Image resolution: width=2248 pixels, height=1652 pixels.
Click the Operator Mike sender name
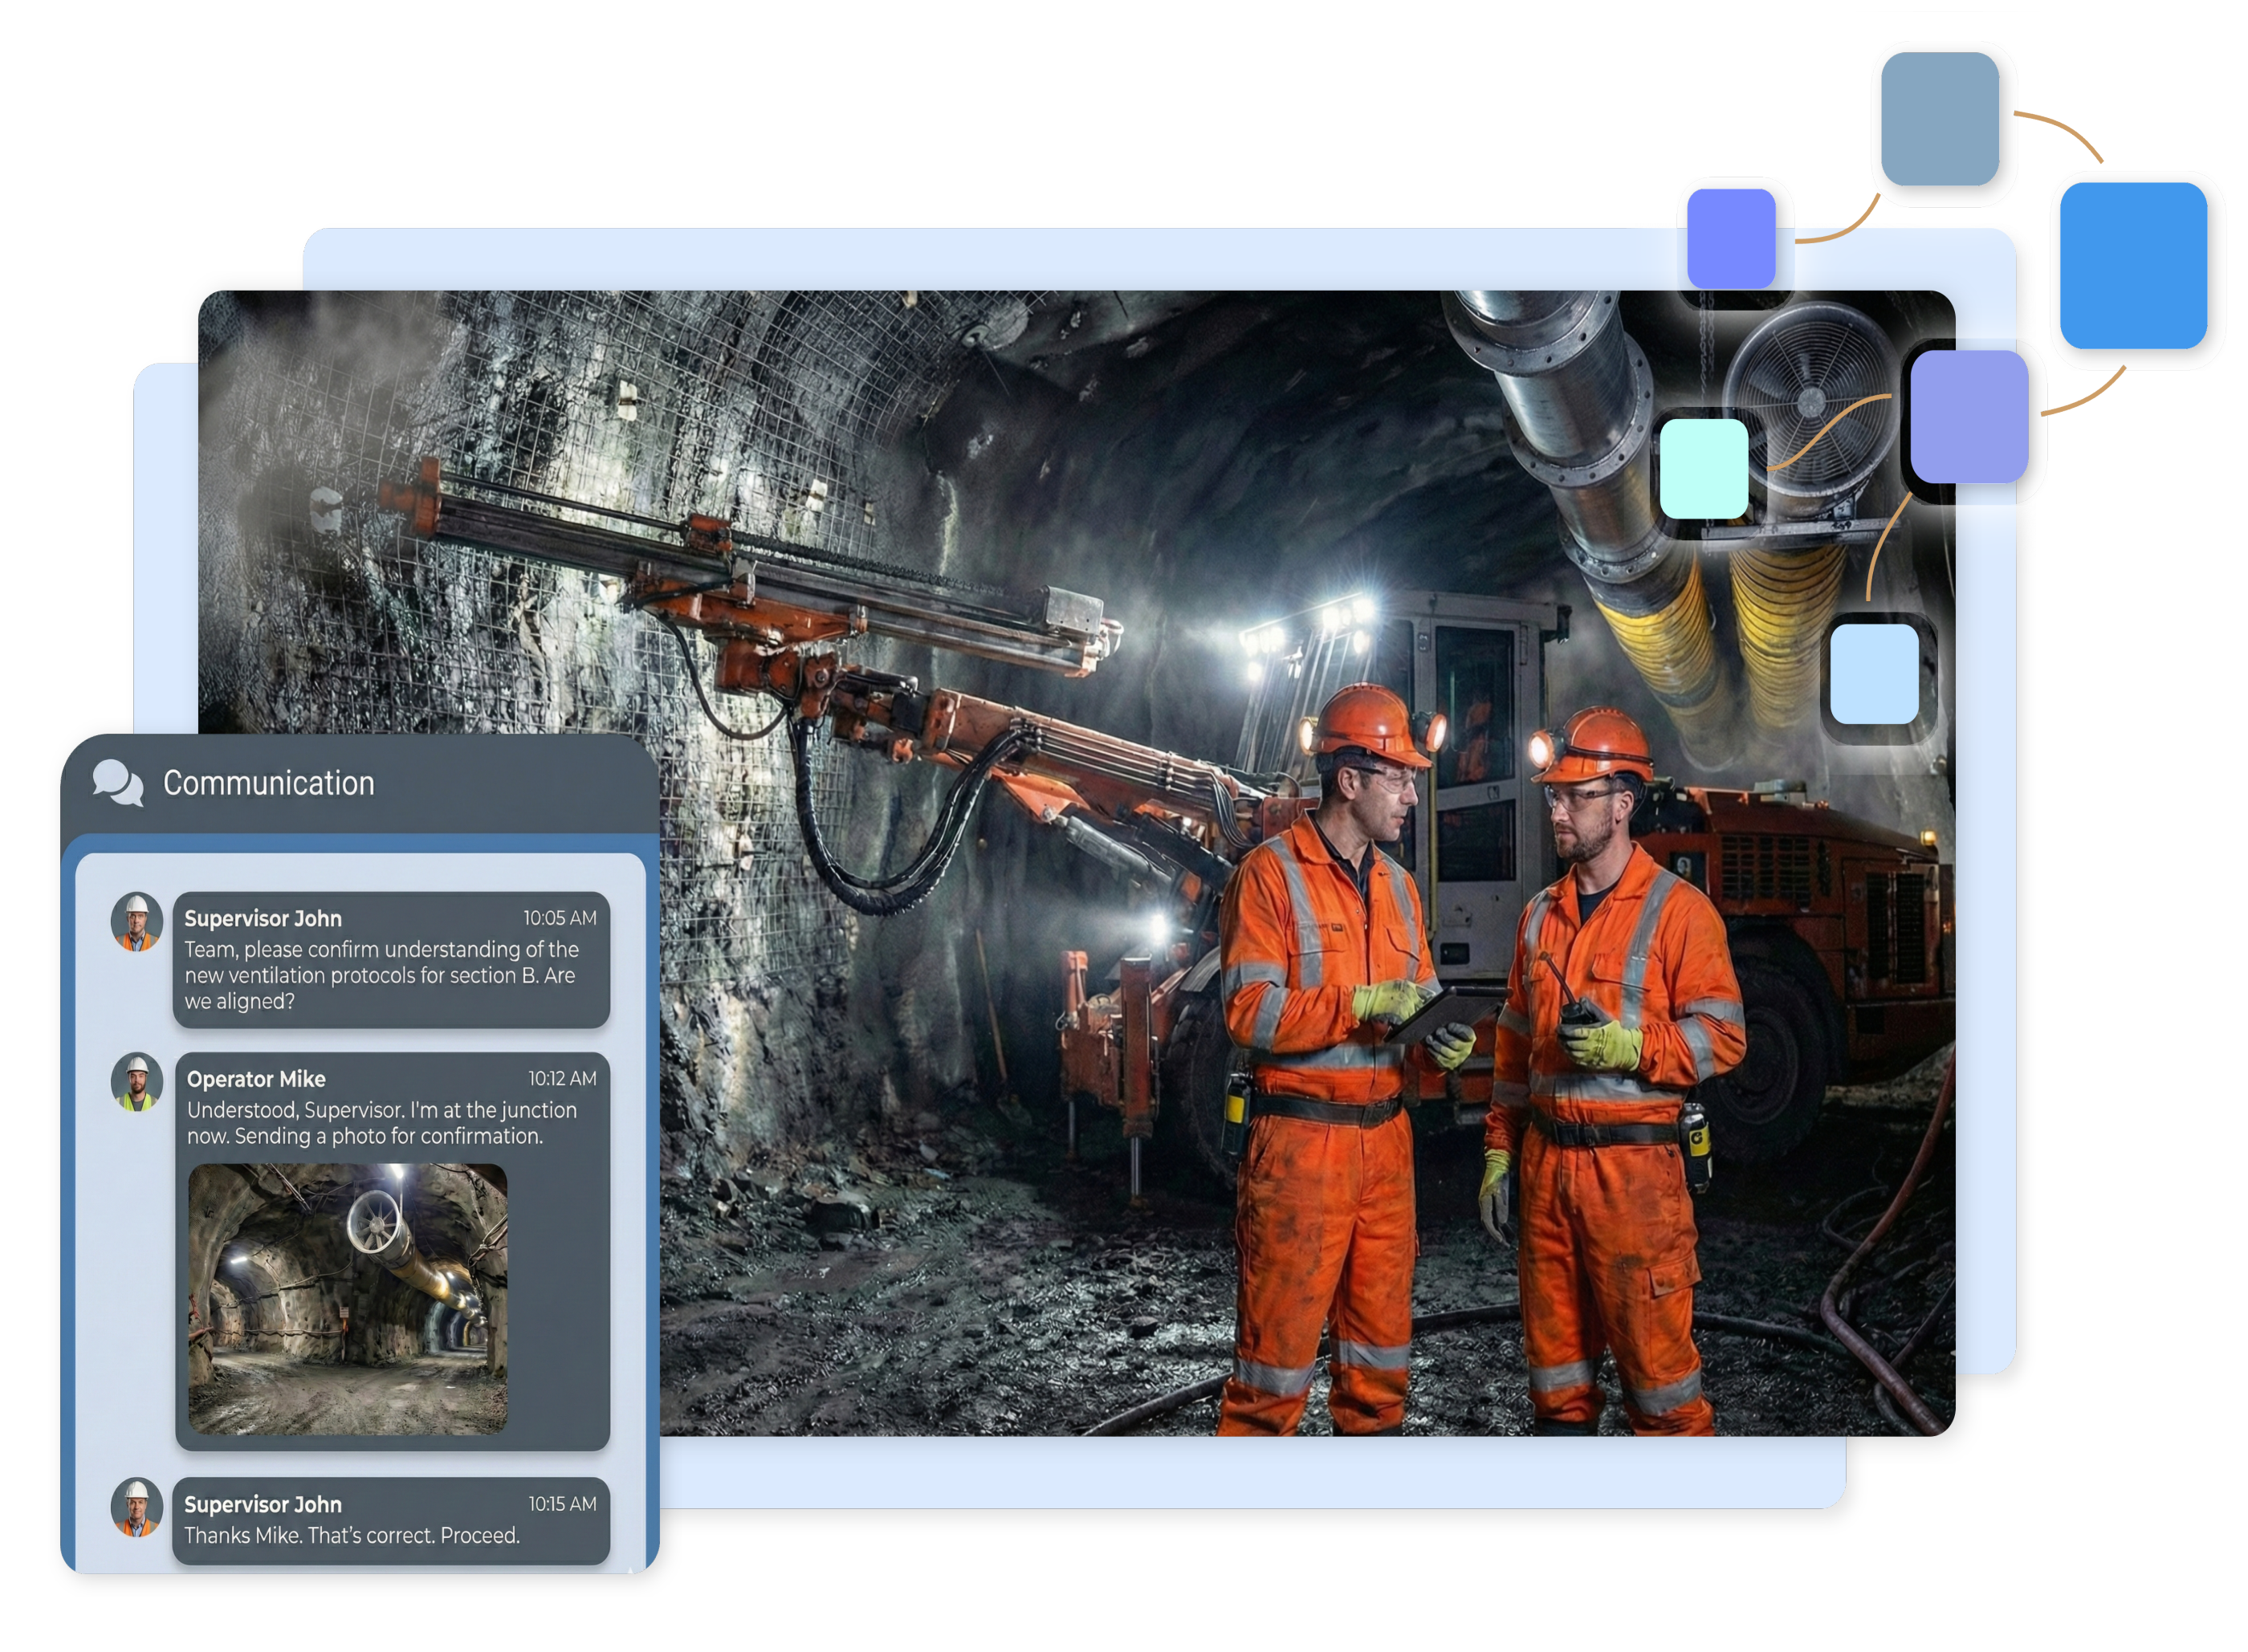256,1079
